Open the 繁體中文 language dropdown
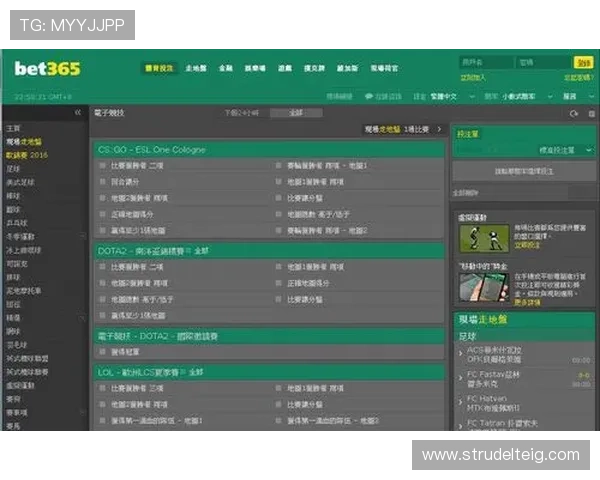The width and height of the screenshot is (600, 480). point(452,96)
